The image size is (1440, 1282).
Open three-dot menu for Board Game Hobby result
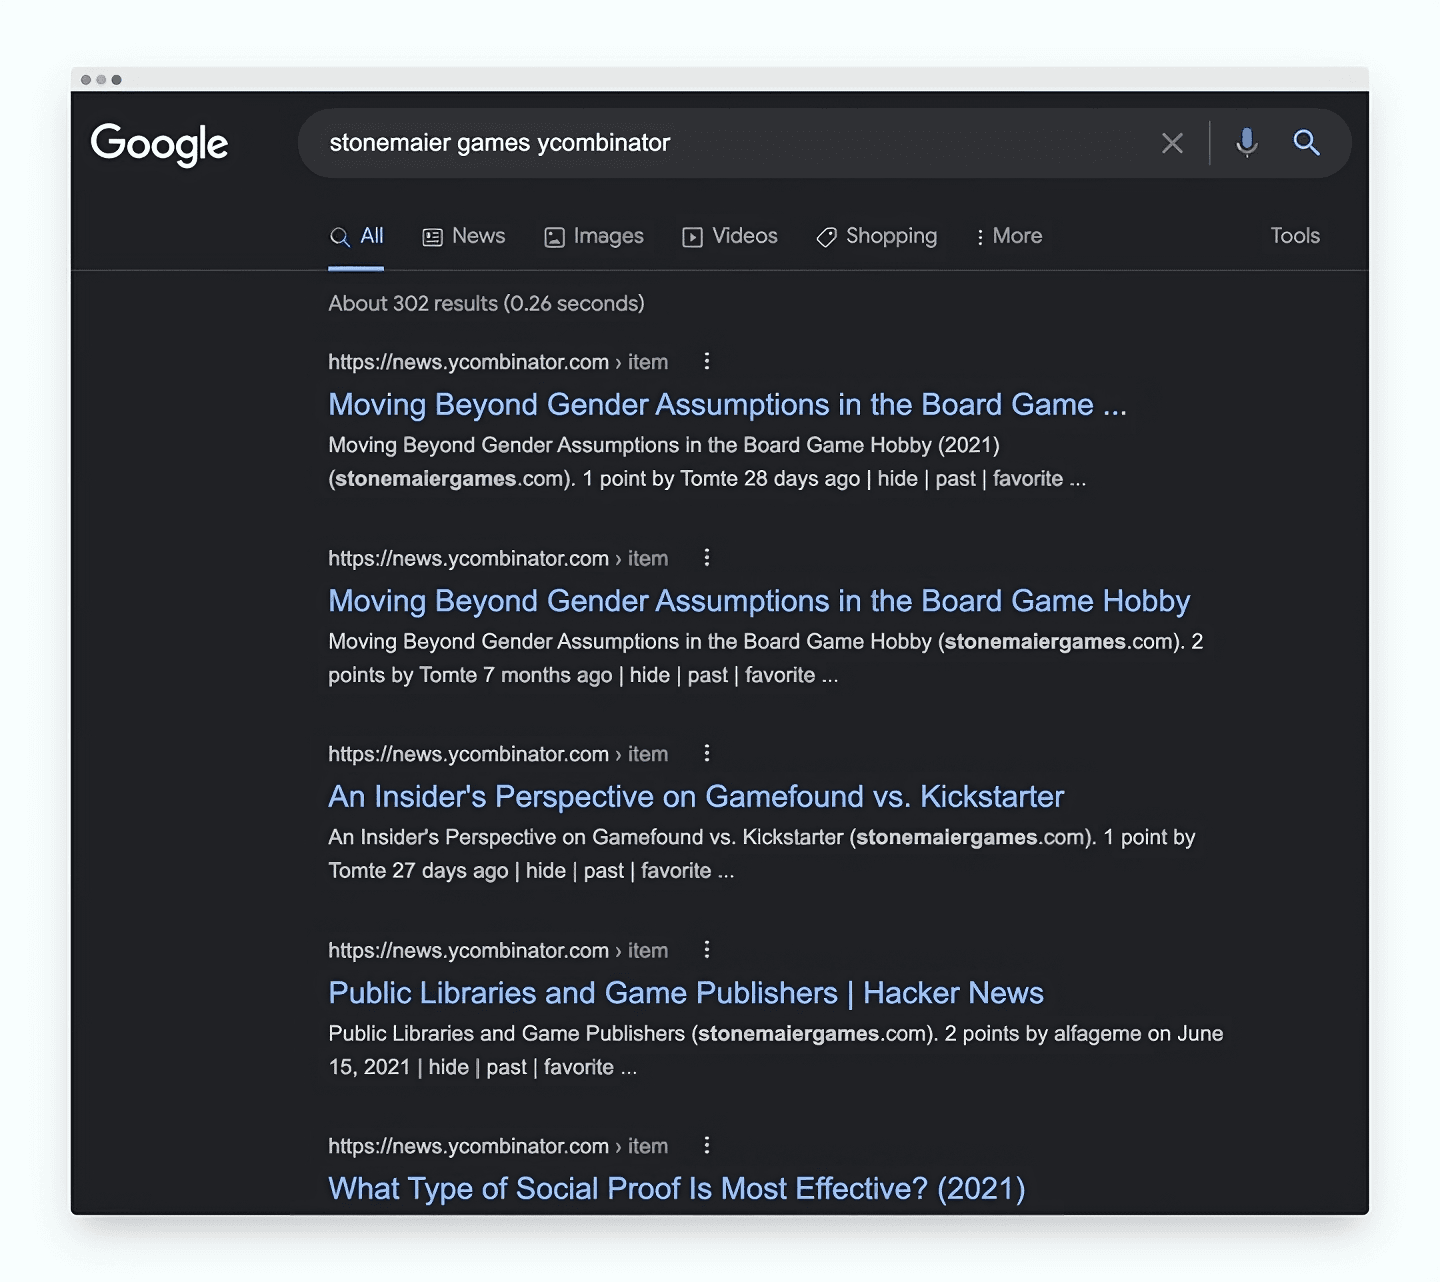(x=707, y=557)
